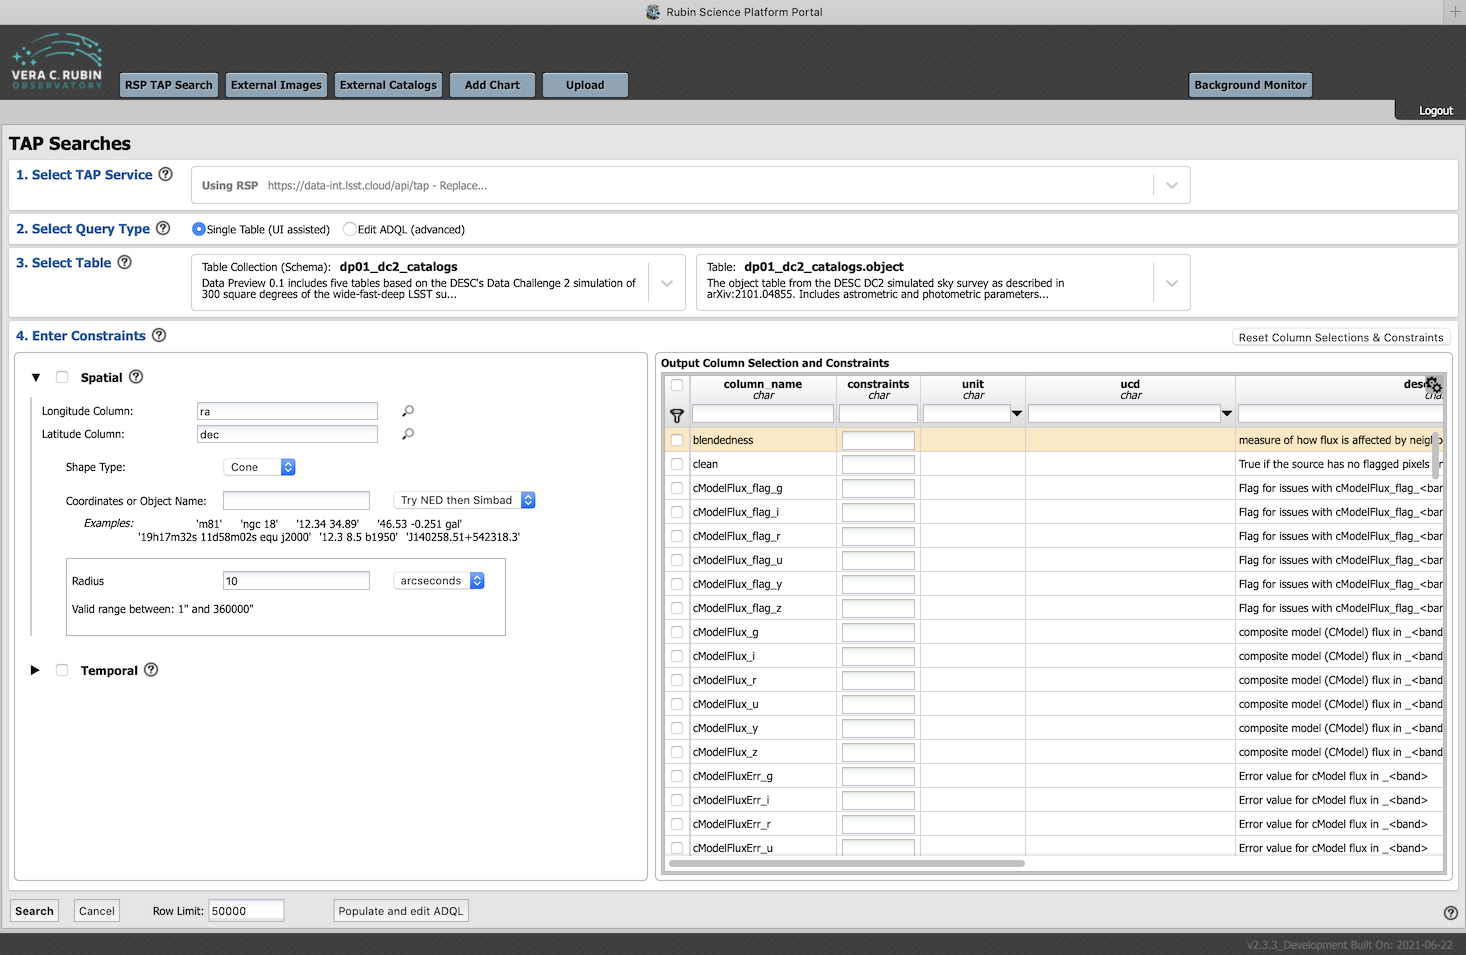The height and width of the screenshot is (955, 1466).
Task: Open table options gear icon
Action: pos(1434,385)
